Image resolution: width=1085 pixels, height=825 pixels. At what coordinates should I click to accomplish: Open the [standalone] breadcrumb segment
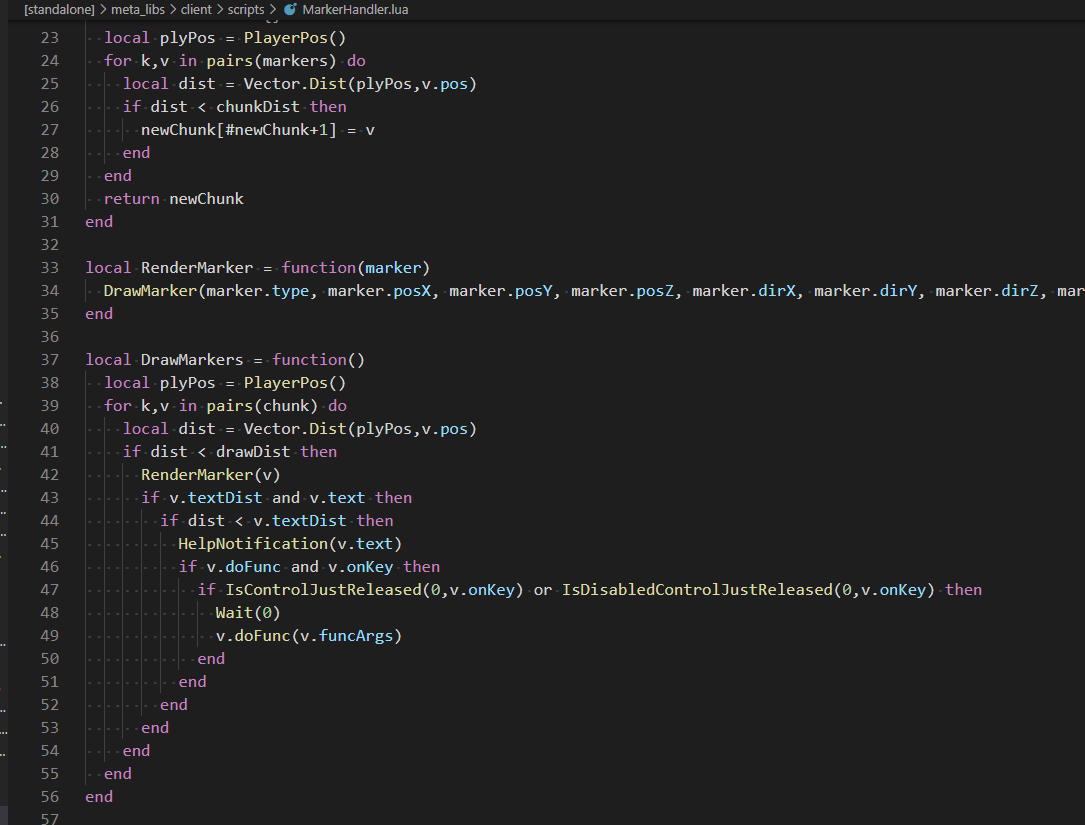pos(59,10)
